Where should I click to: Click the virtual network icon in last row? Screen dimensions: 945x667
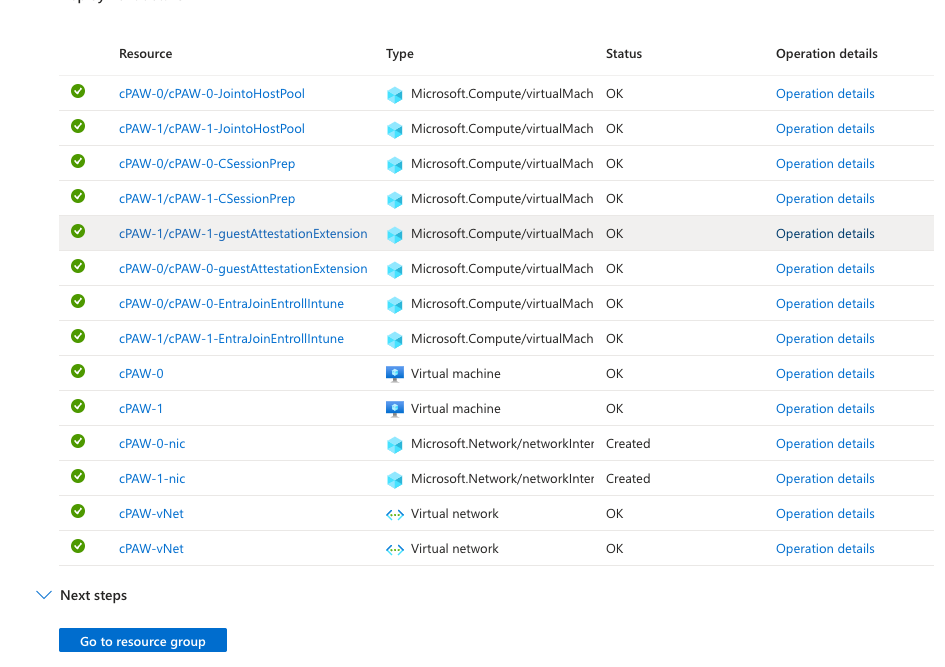click(395, 550)
